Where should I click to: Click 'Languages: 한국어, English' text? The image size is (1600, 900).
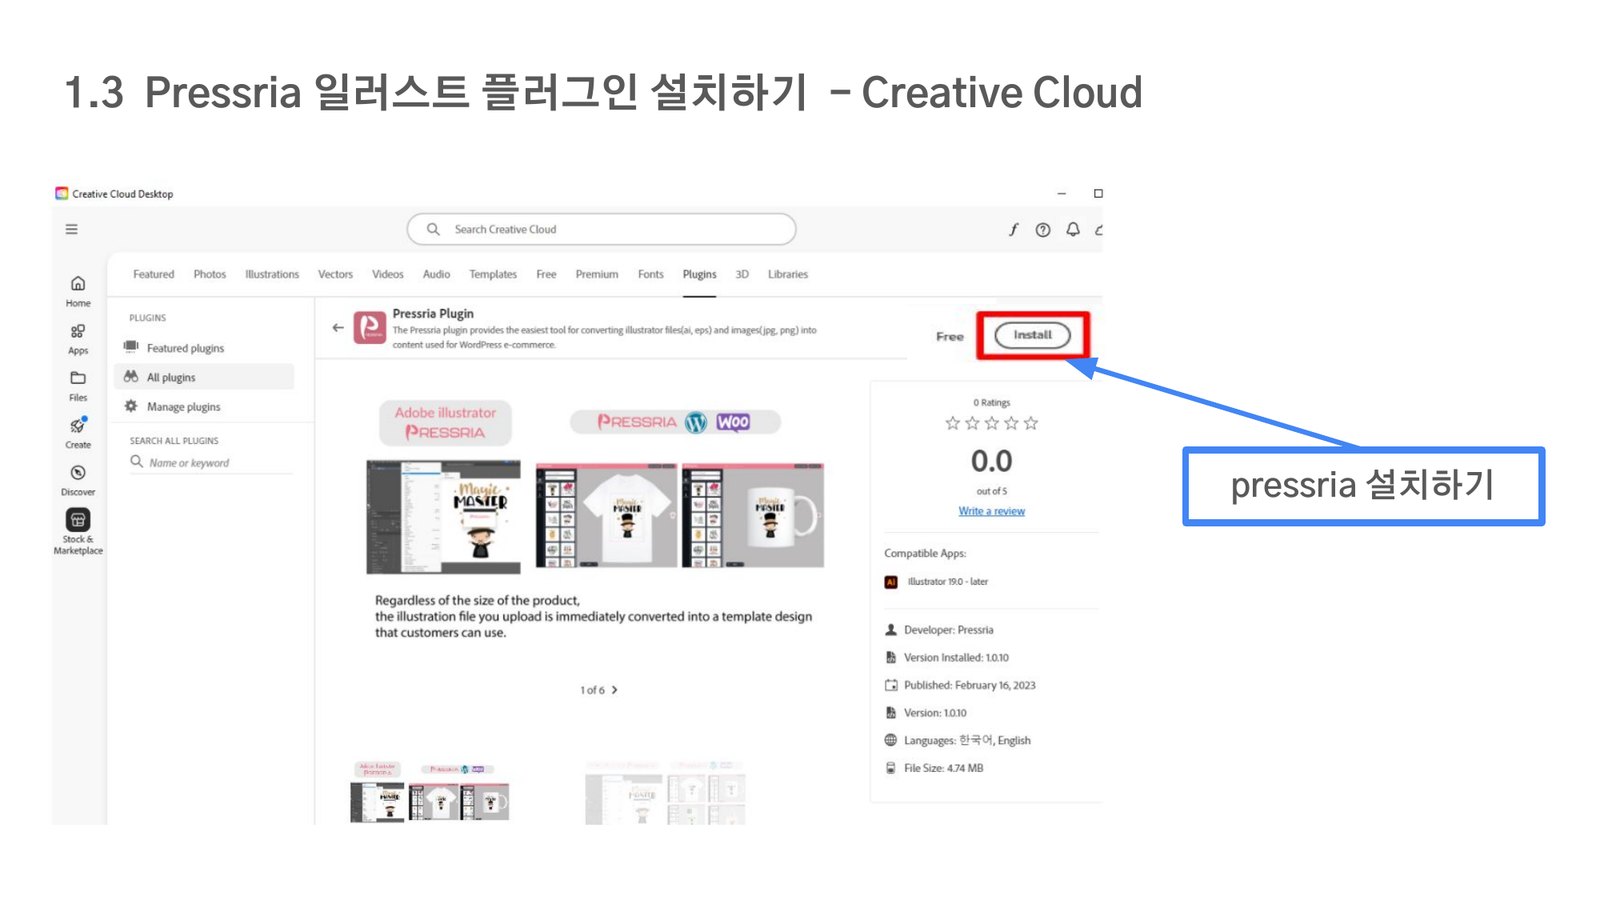point(967,741)
